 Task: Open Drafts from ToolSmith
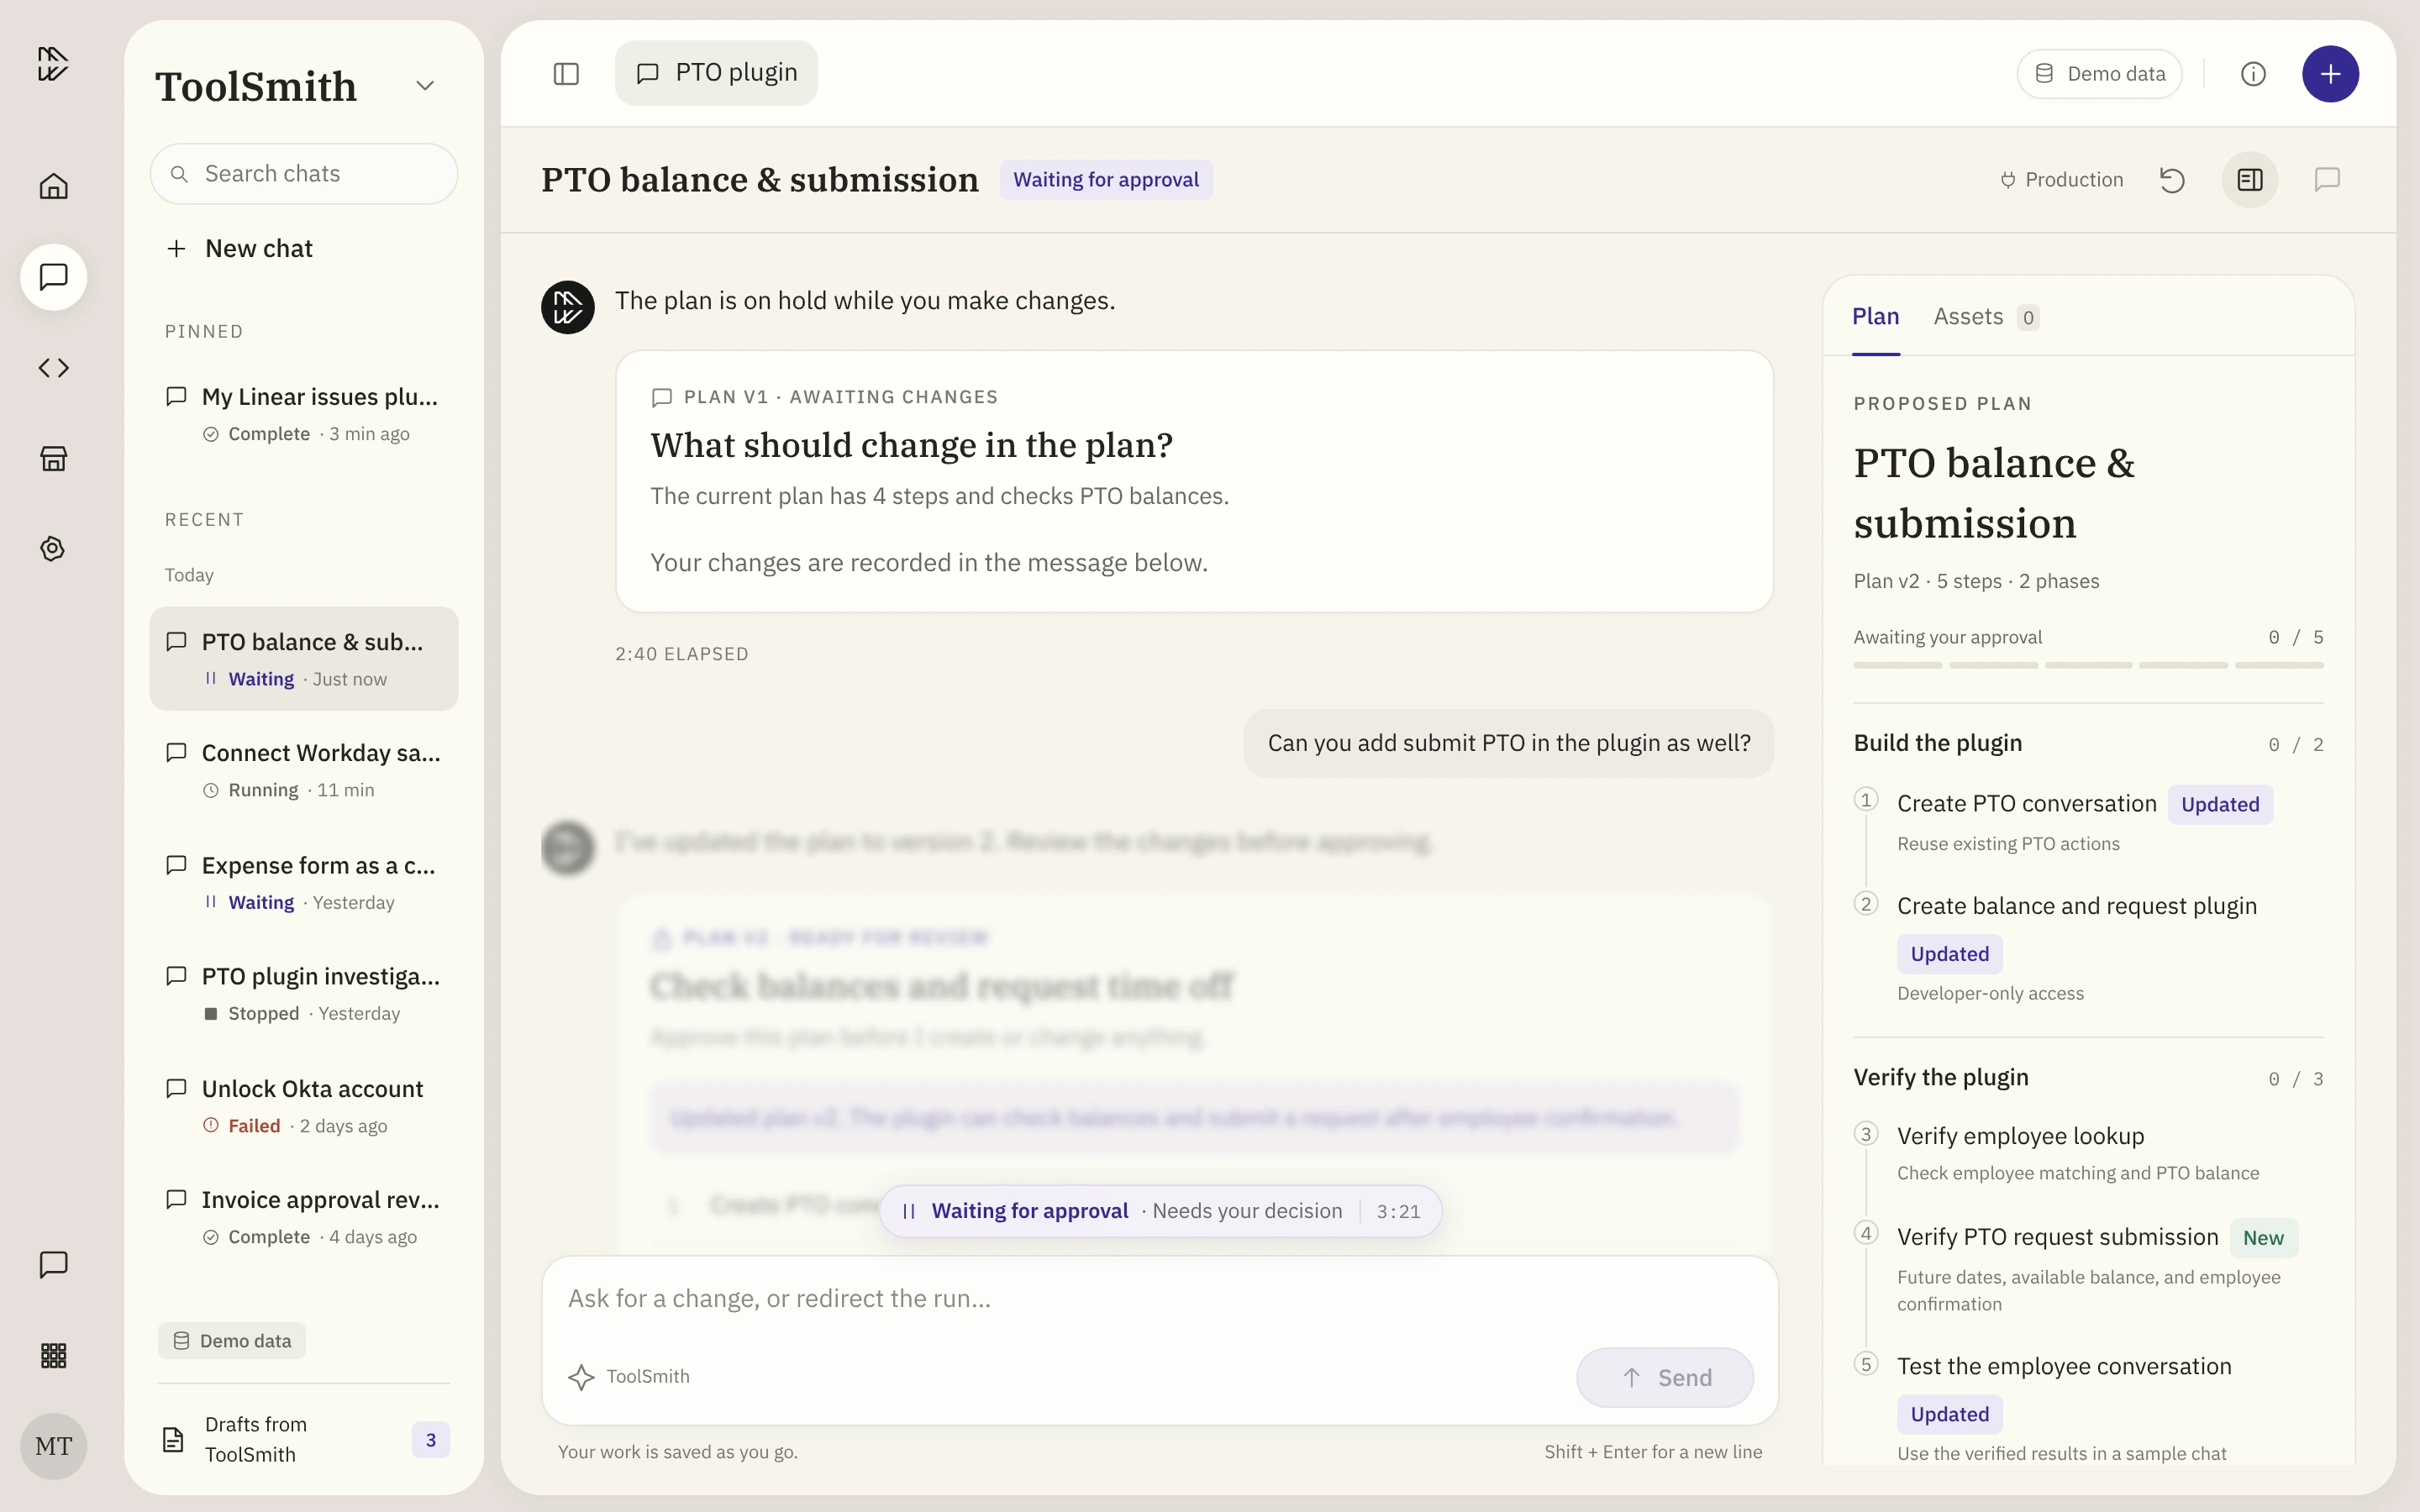tap(304, 1440)
